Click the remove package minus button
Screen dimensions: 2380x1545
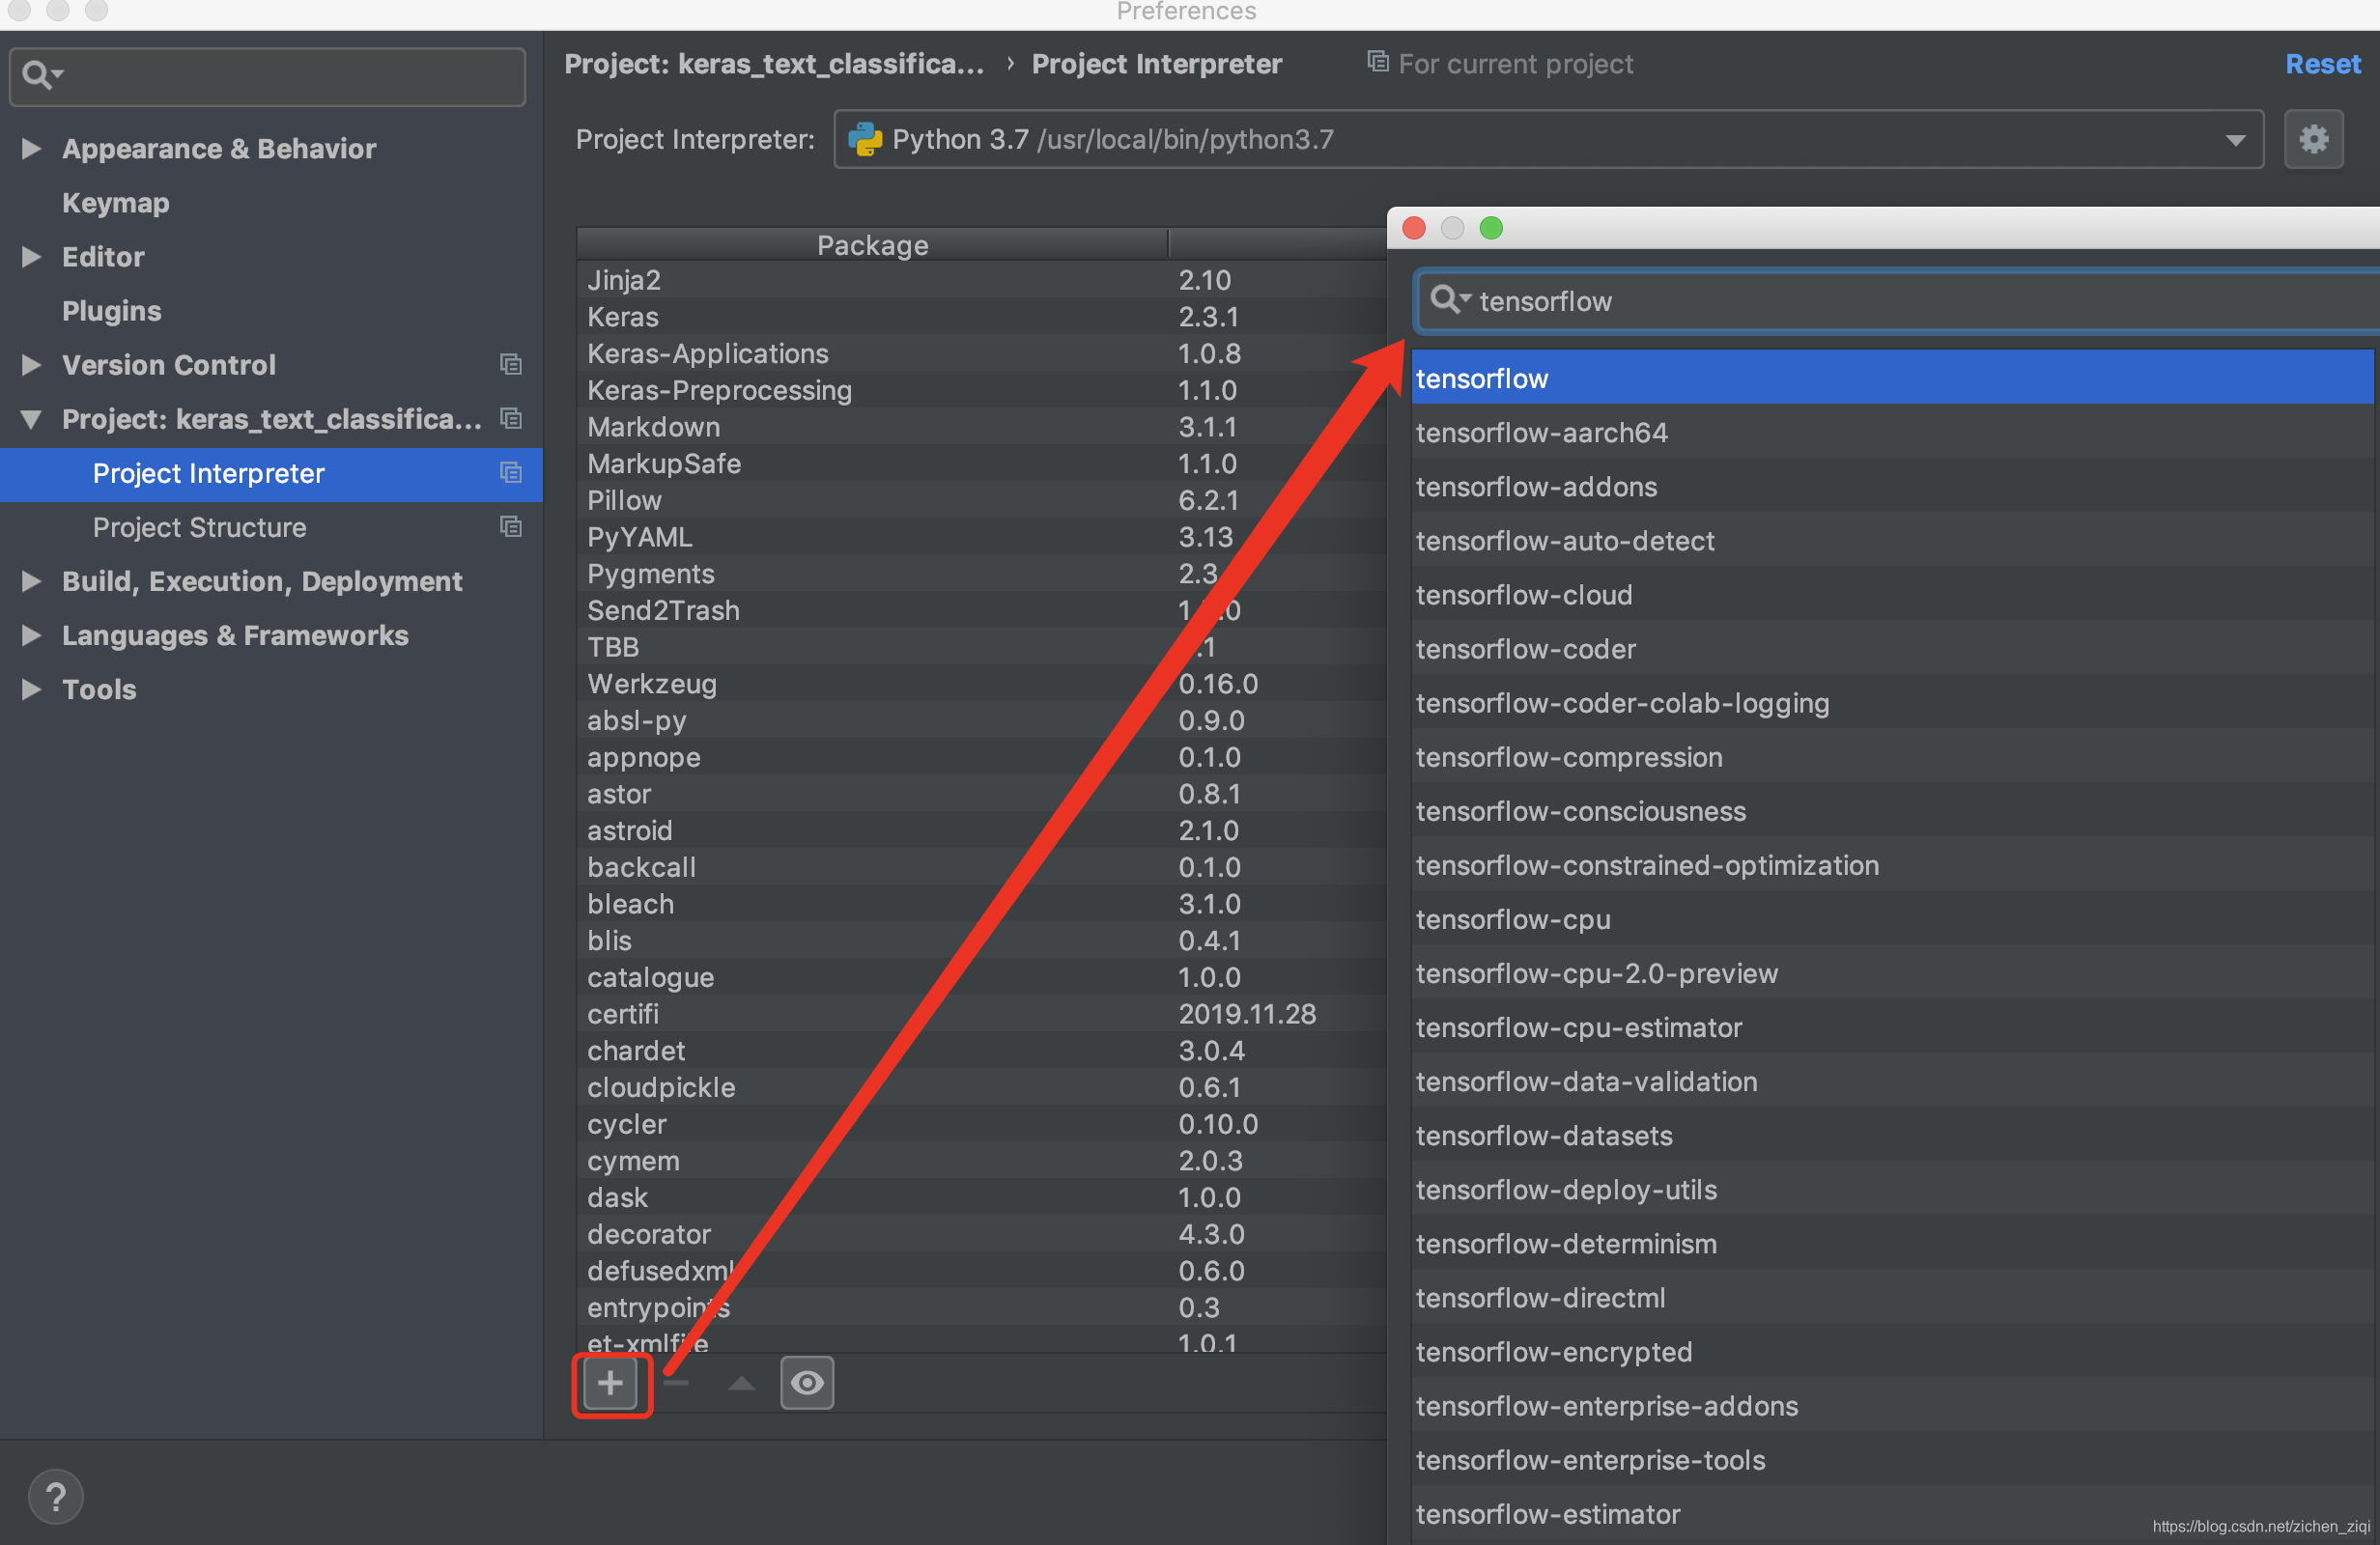677,1383
